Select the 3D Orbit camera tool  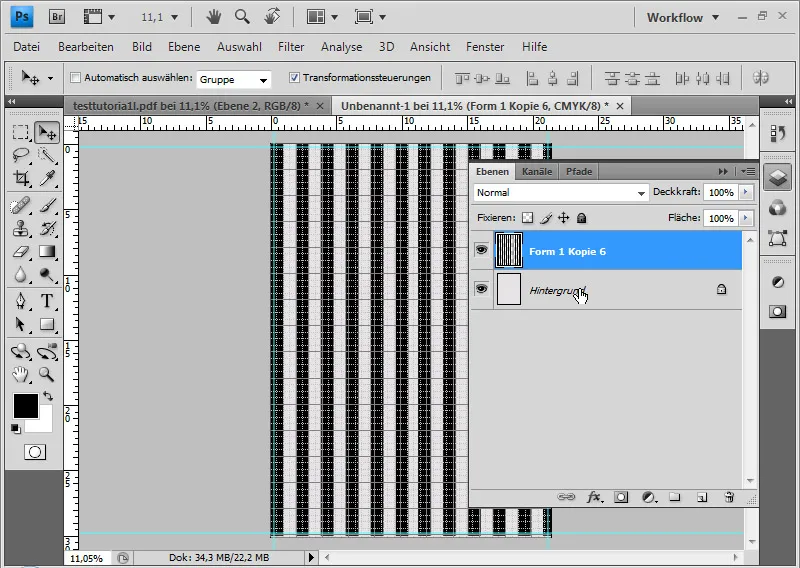pos(47,352)
